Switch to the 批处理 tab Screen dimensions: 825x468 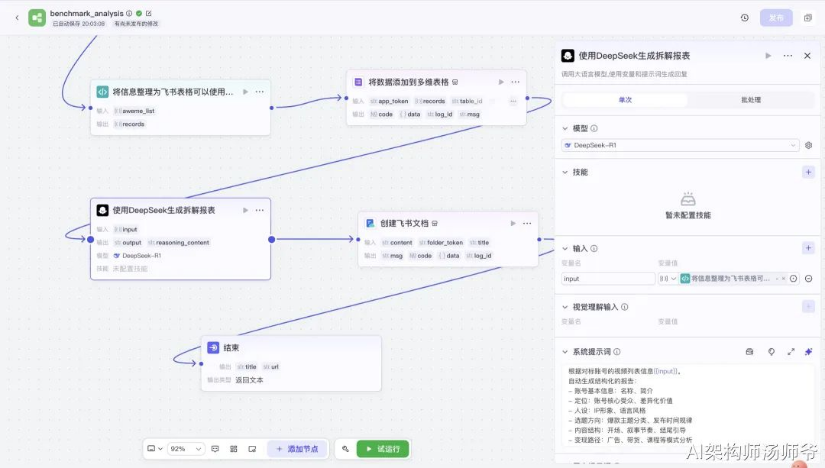coord(751,100)
